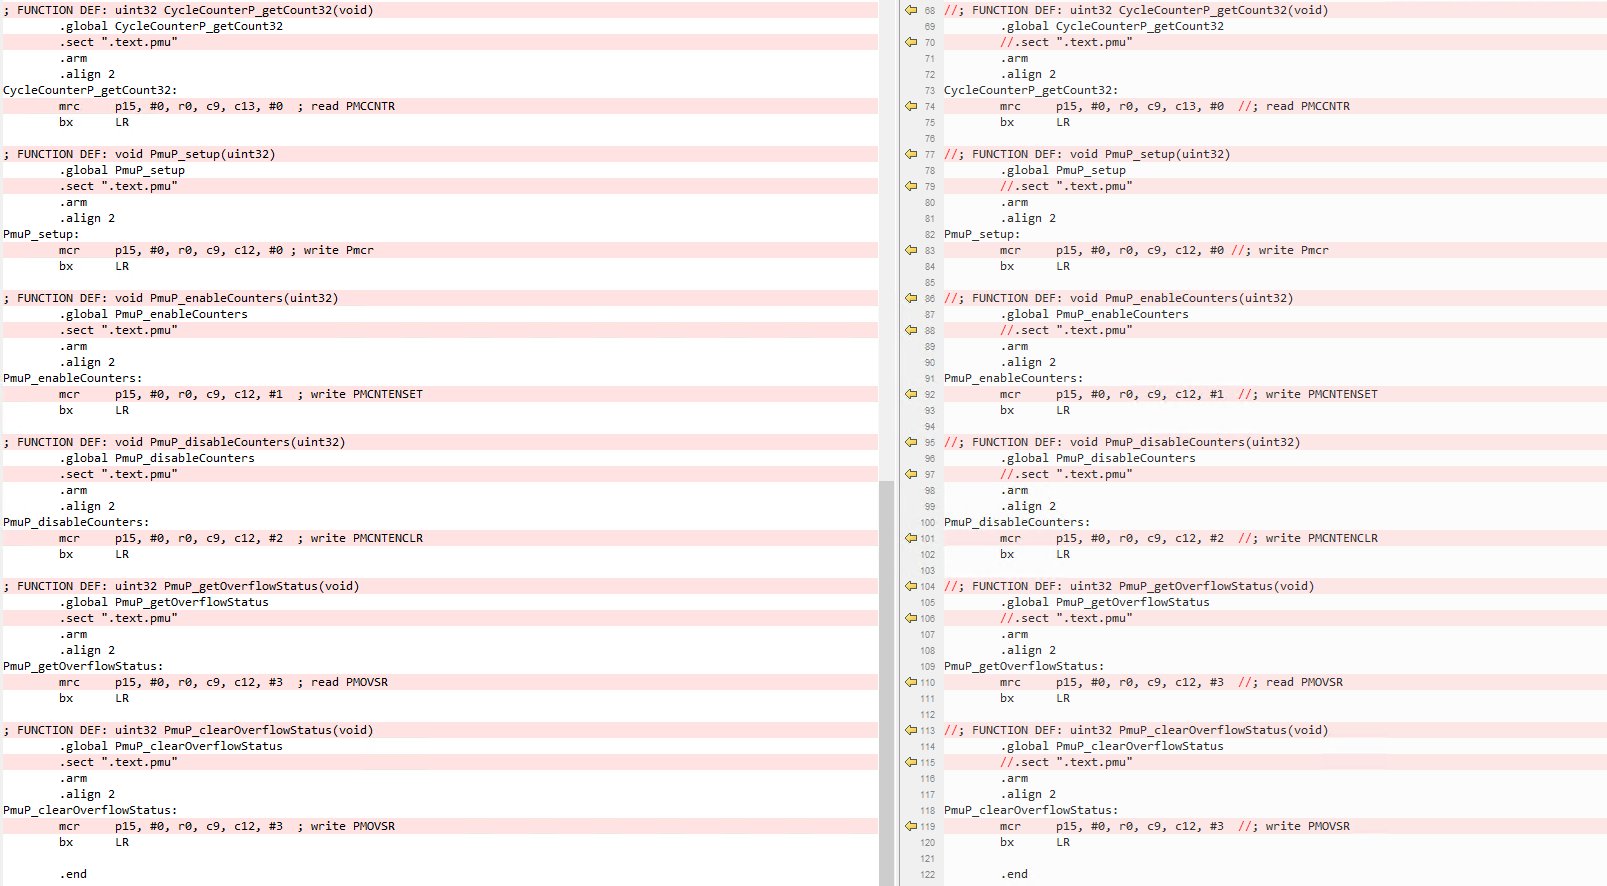The image size is (1607, 886).
Task: Click left pane '; FUNCTION DEF: void PmuP_enableCounters(uint32)' line
Action: click(440, 298)
